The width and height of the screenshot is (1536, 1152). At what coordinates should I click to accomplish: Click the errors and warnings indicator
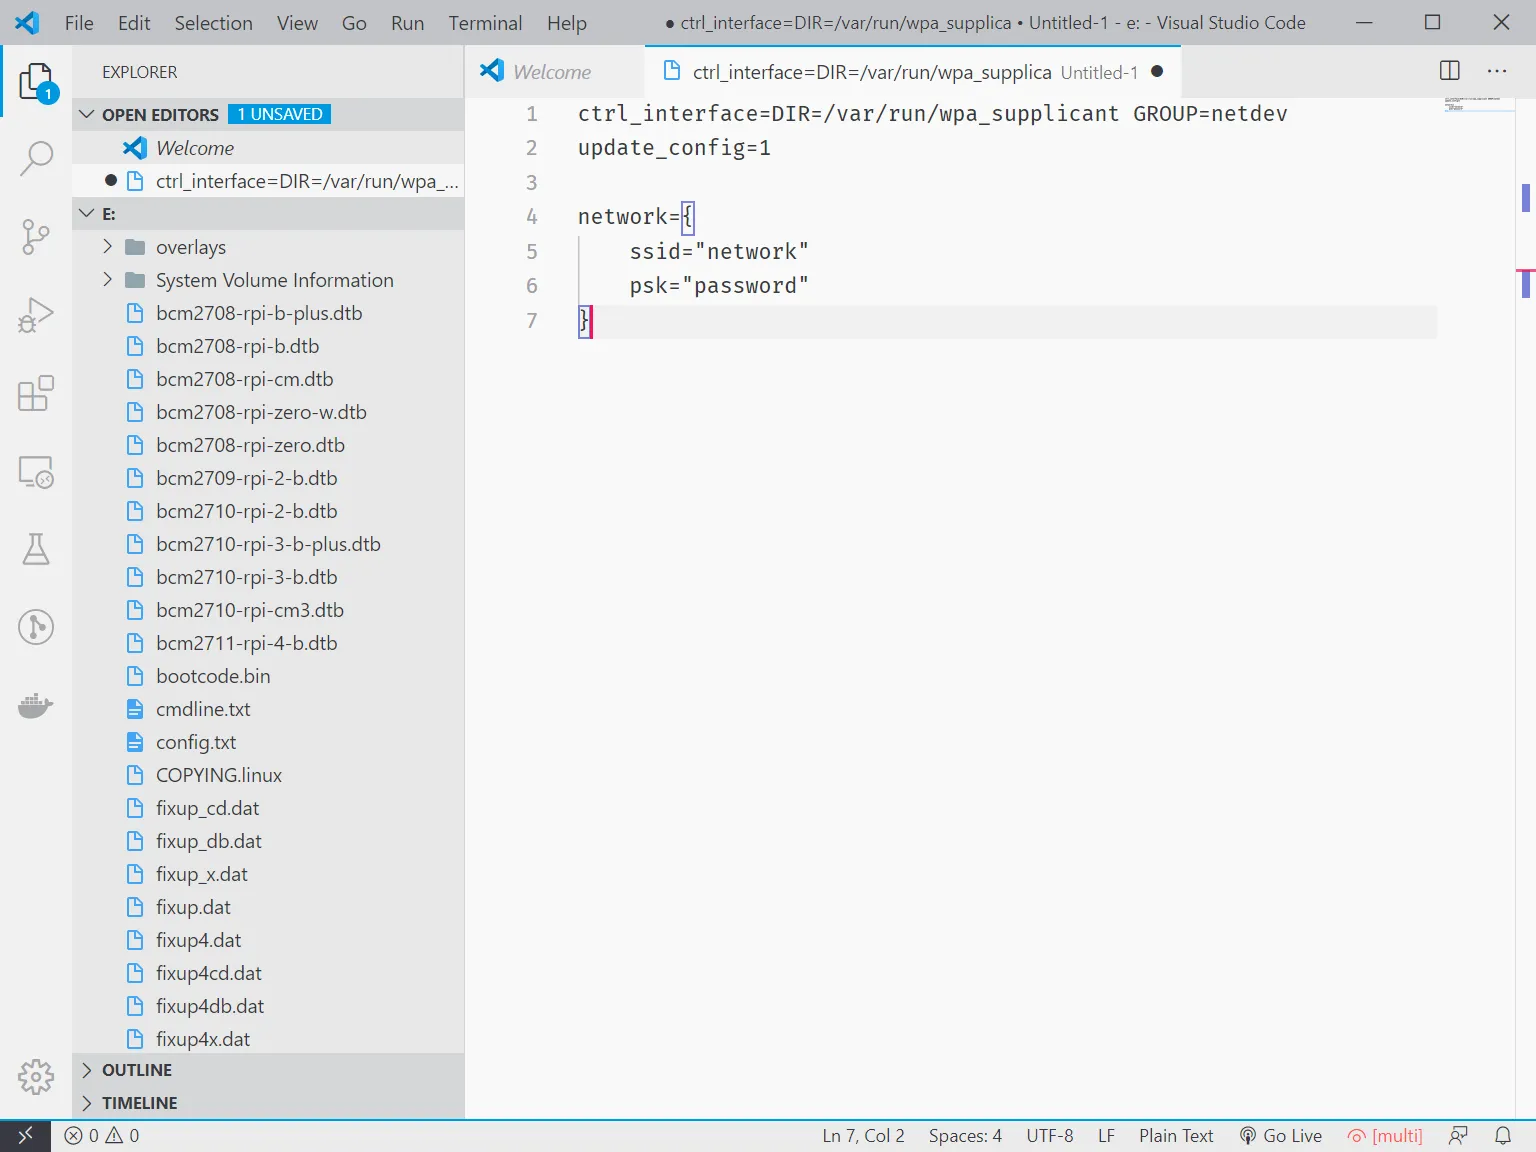(x=100, y=1135)
